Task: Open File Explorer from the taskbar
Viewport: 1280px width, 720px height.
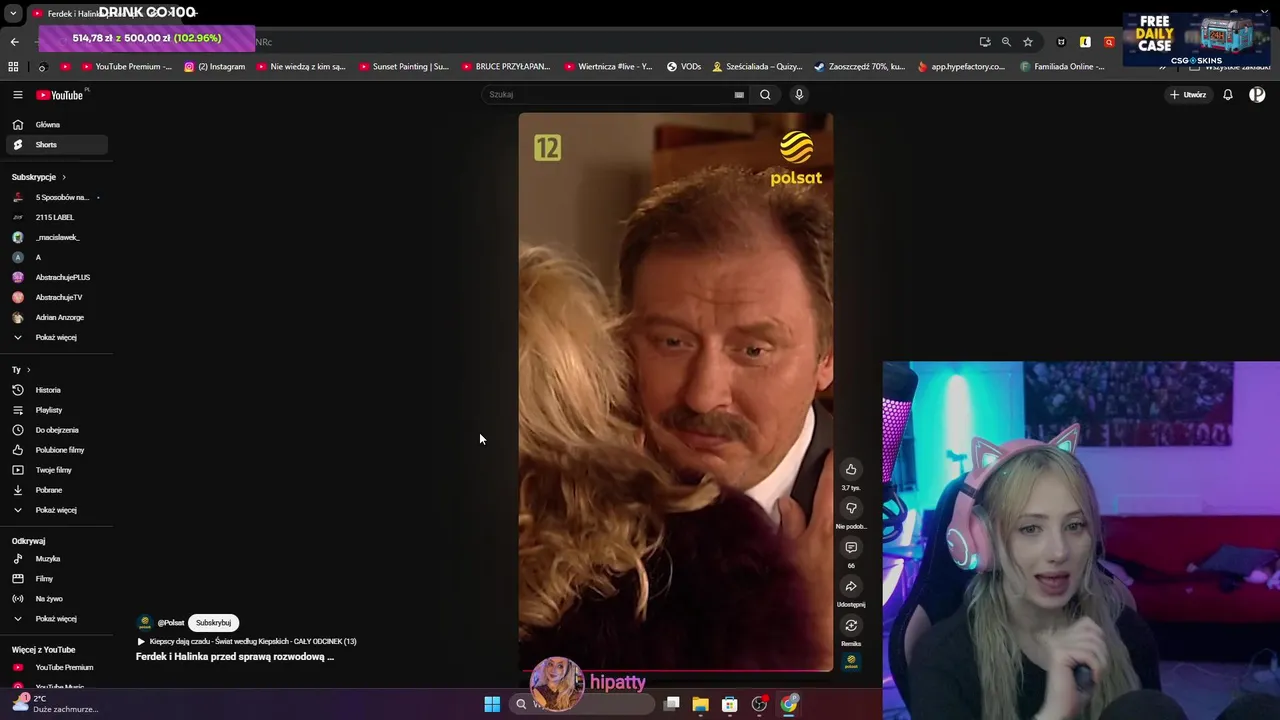Action: (700, 704)
